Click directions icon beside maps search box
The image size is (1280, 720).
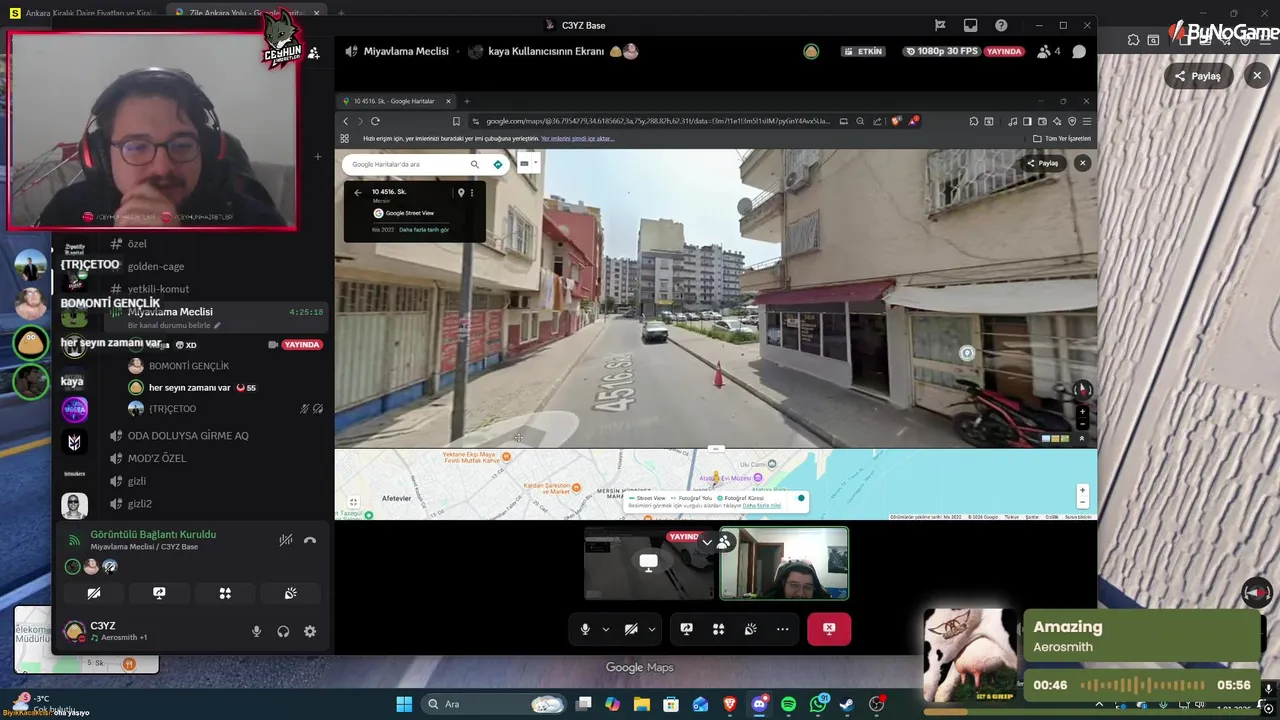pos(498,164)
